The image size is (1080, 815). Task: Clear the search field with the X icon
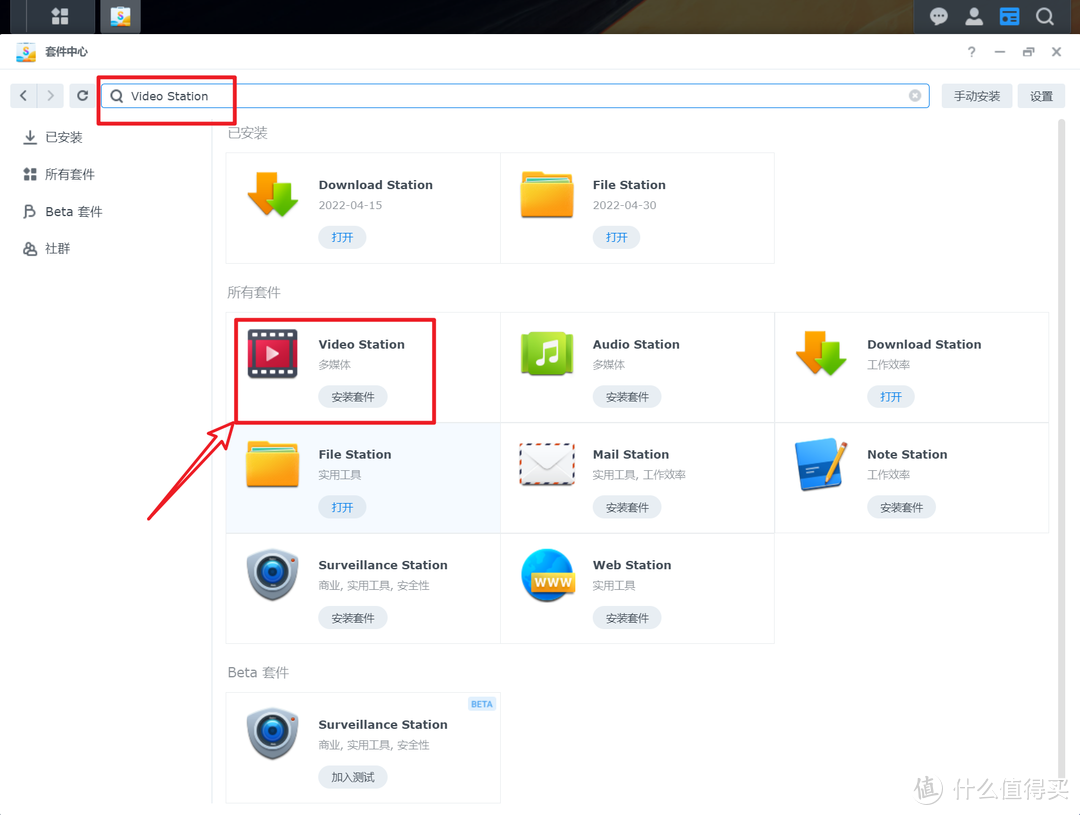coord(915,96)
